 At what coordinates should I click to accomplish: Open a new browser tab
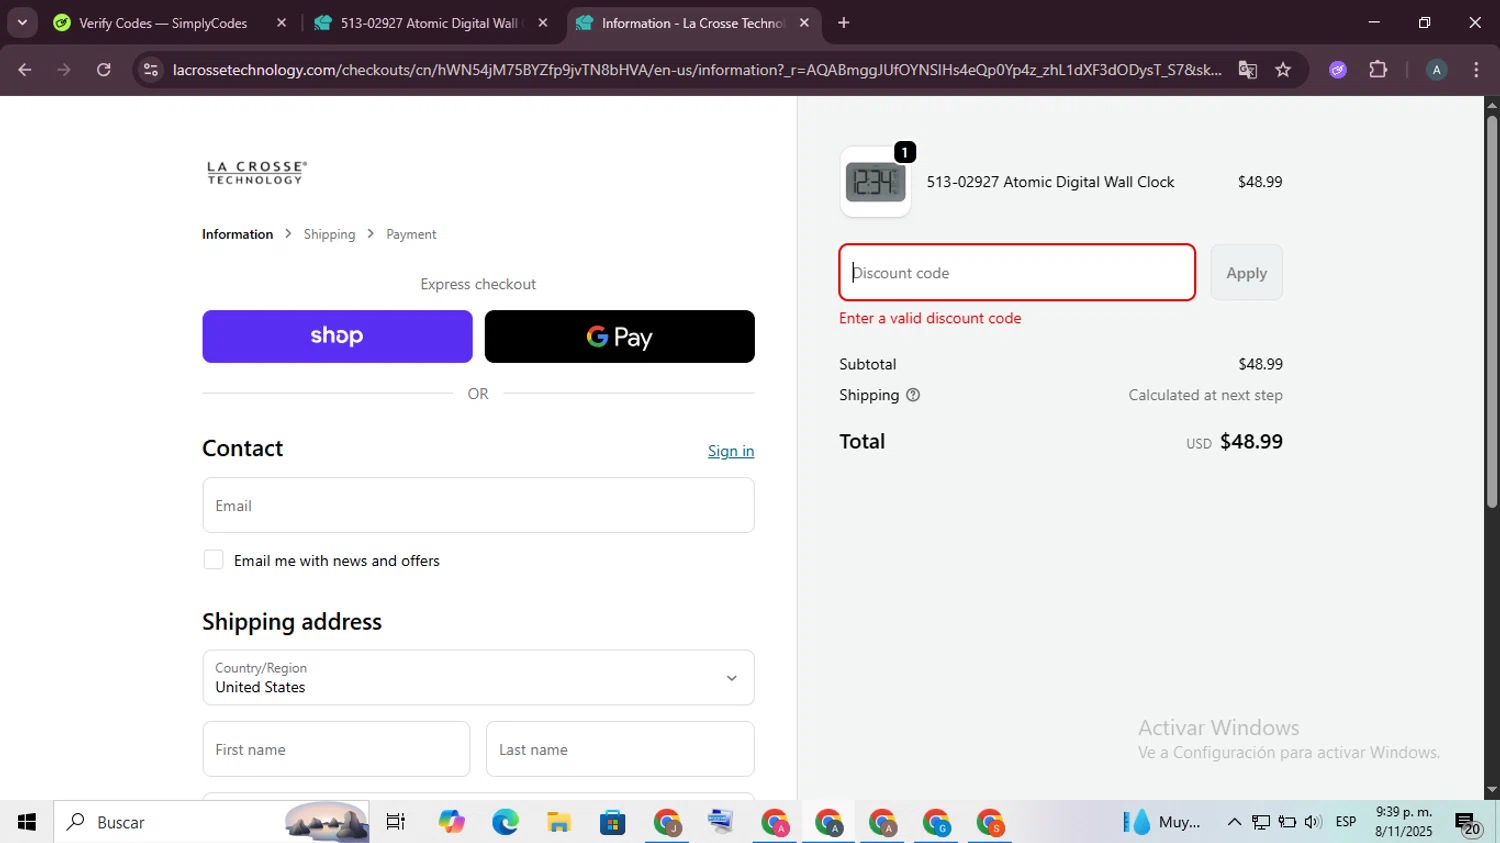843,22
